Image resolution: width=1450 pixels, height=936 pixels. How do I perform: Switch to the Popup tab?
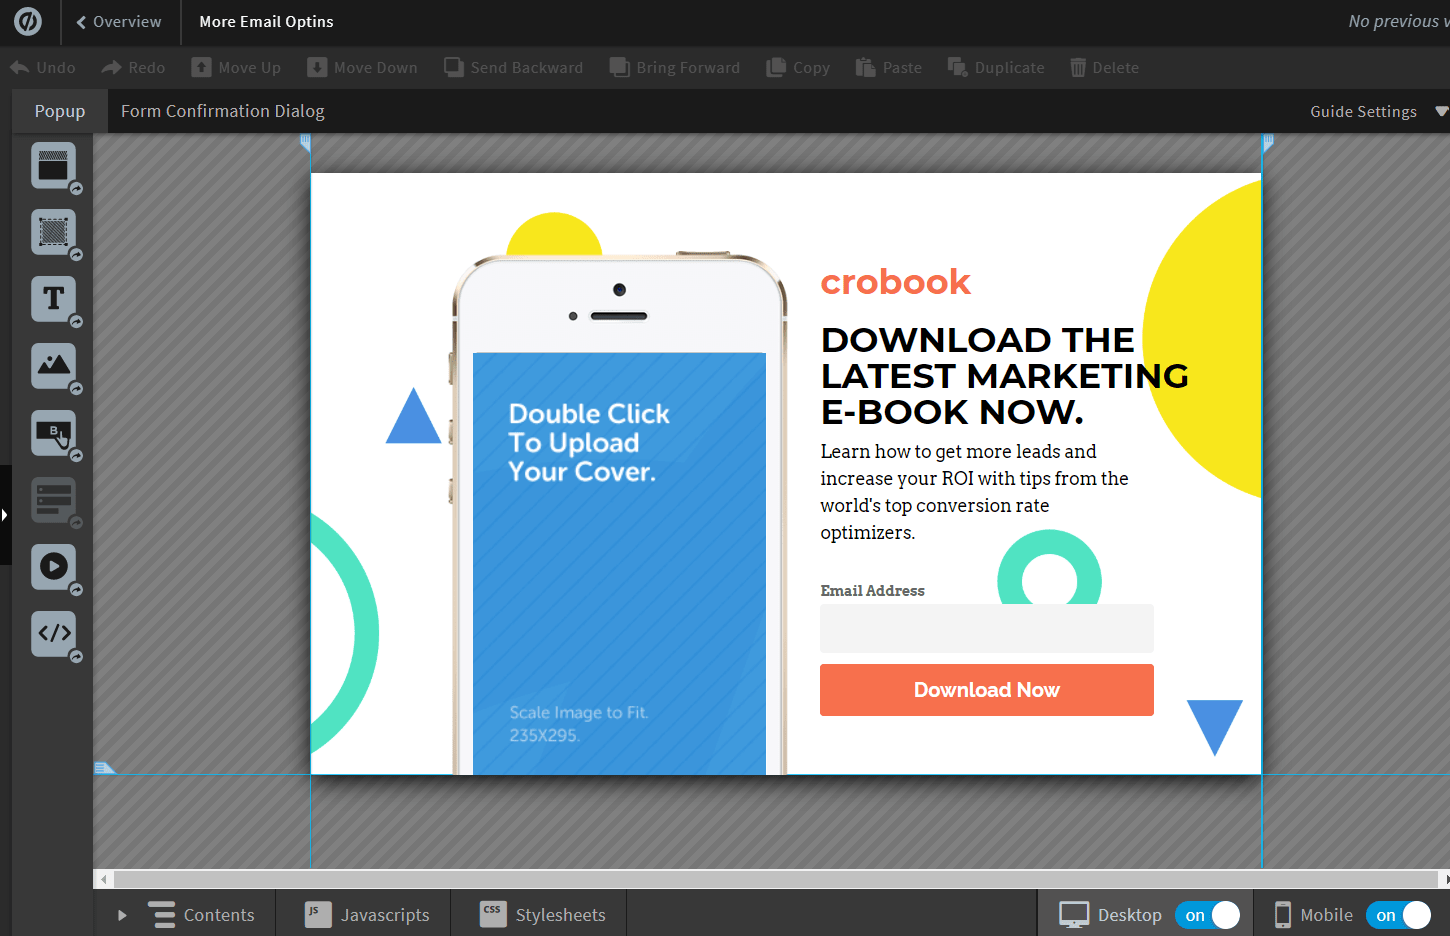pyautogui.click(x=60, y=111)
